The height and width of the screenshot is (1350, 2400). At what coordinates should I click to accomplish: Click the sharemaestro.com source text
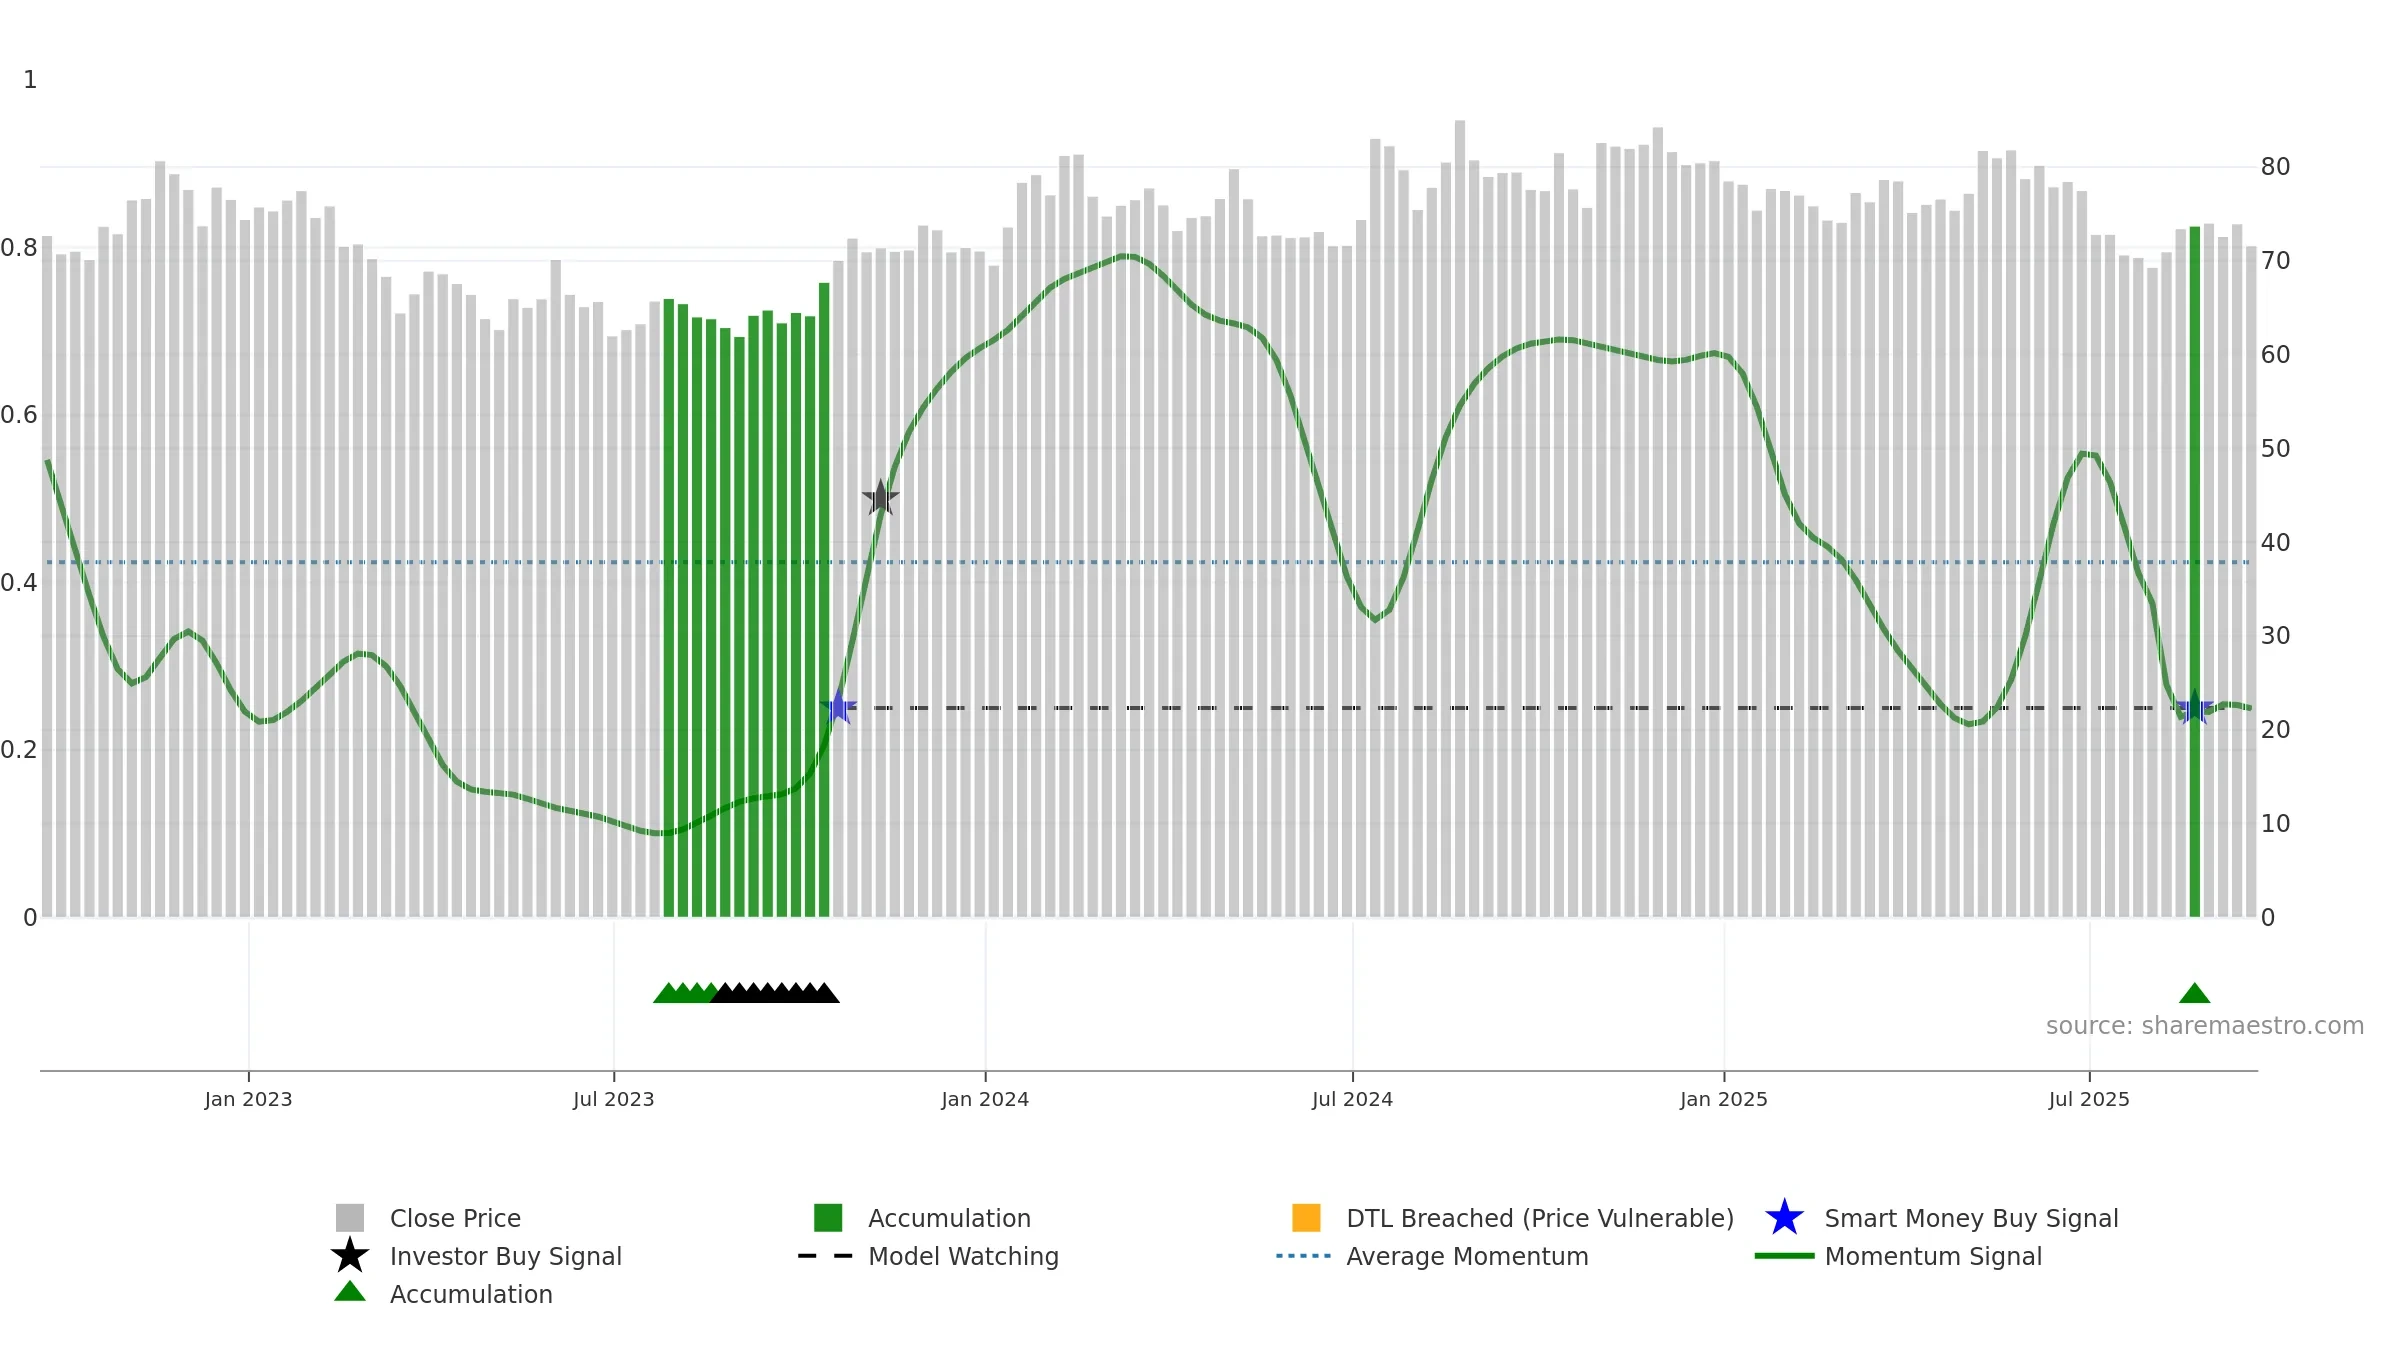pos(2205,1026)
